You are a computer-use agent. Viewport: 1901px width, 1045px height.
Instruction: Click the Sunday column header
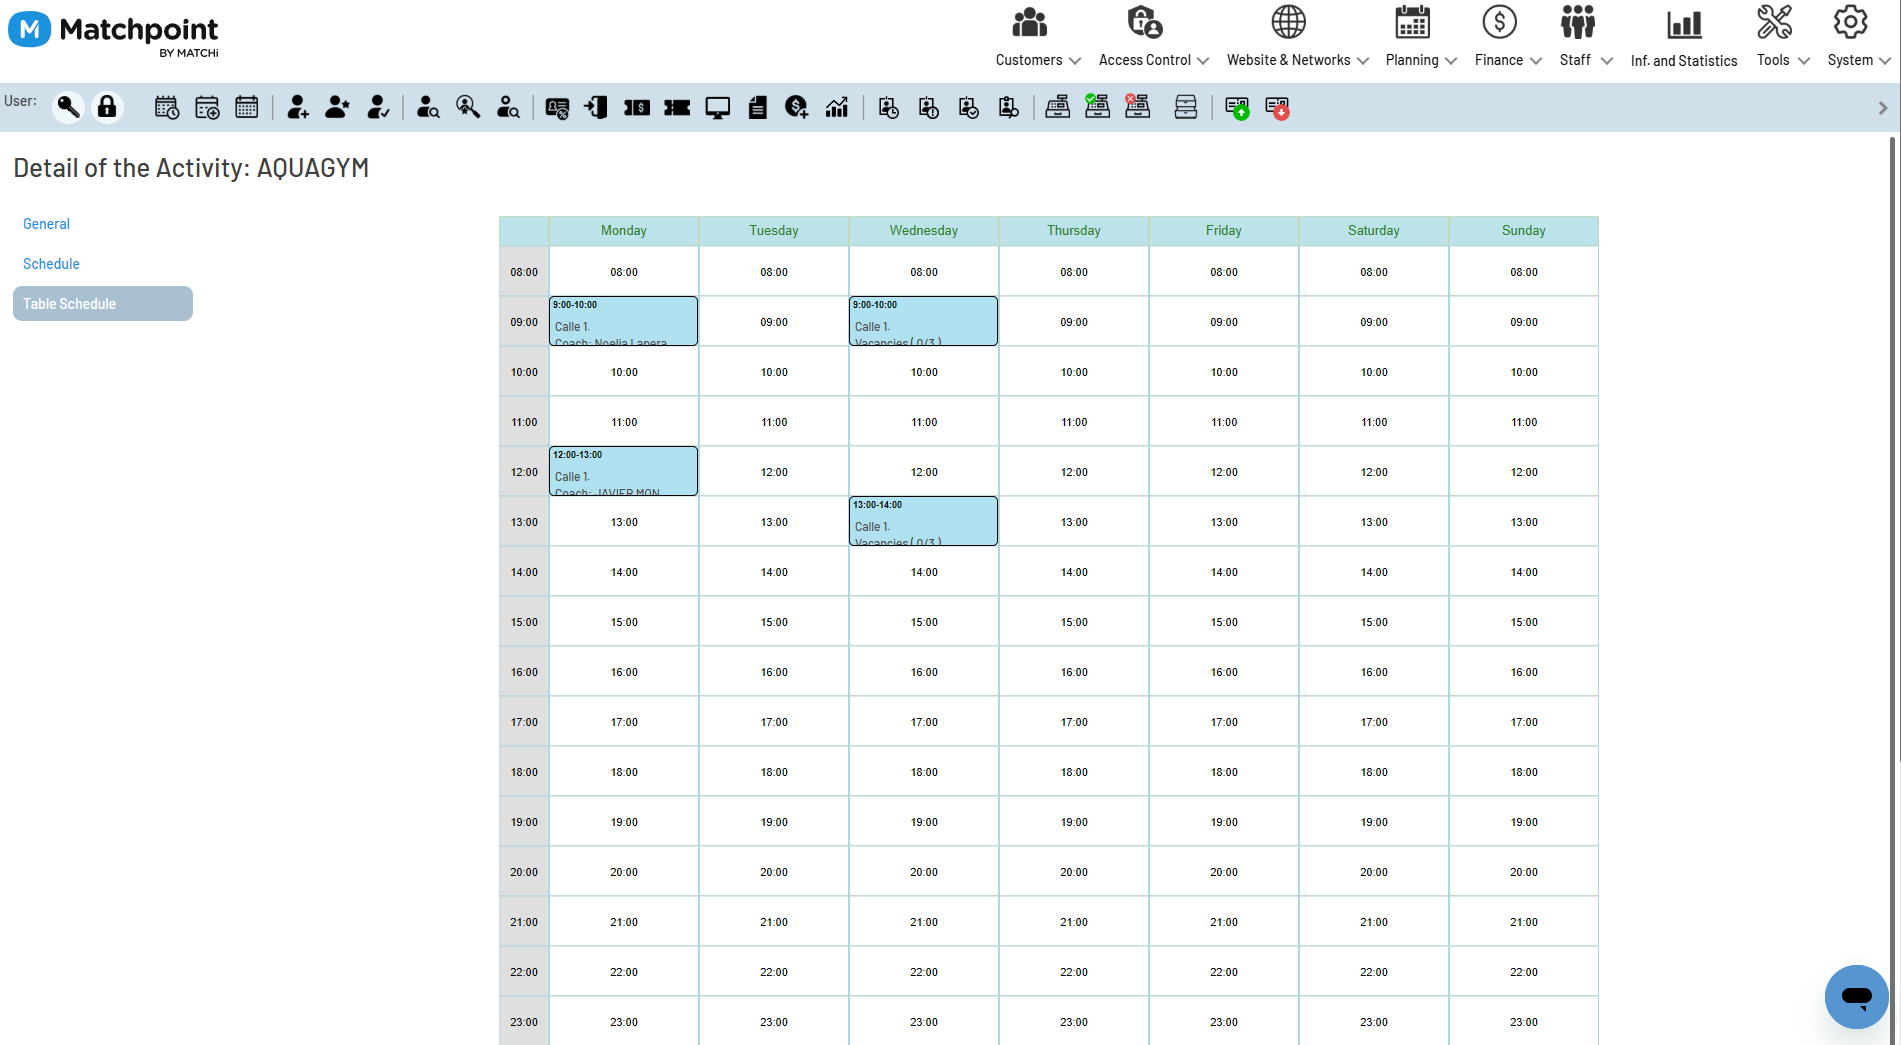point(1524,231)
